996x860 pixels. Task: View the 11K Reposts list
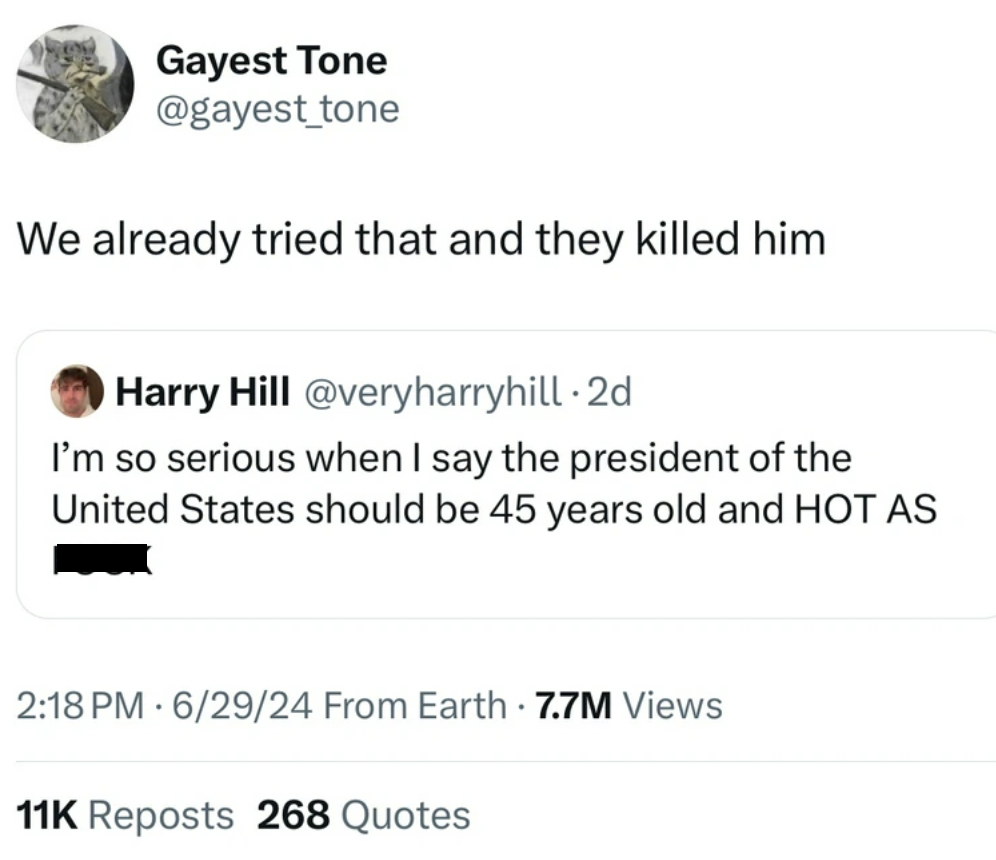point(125,814)
